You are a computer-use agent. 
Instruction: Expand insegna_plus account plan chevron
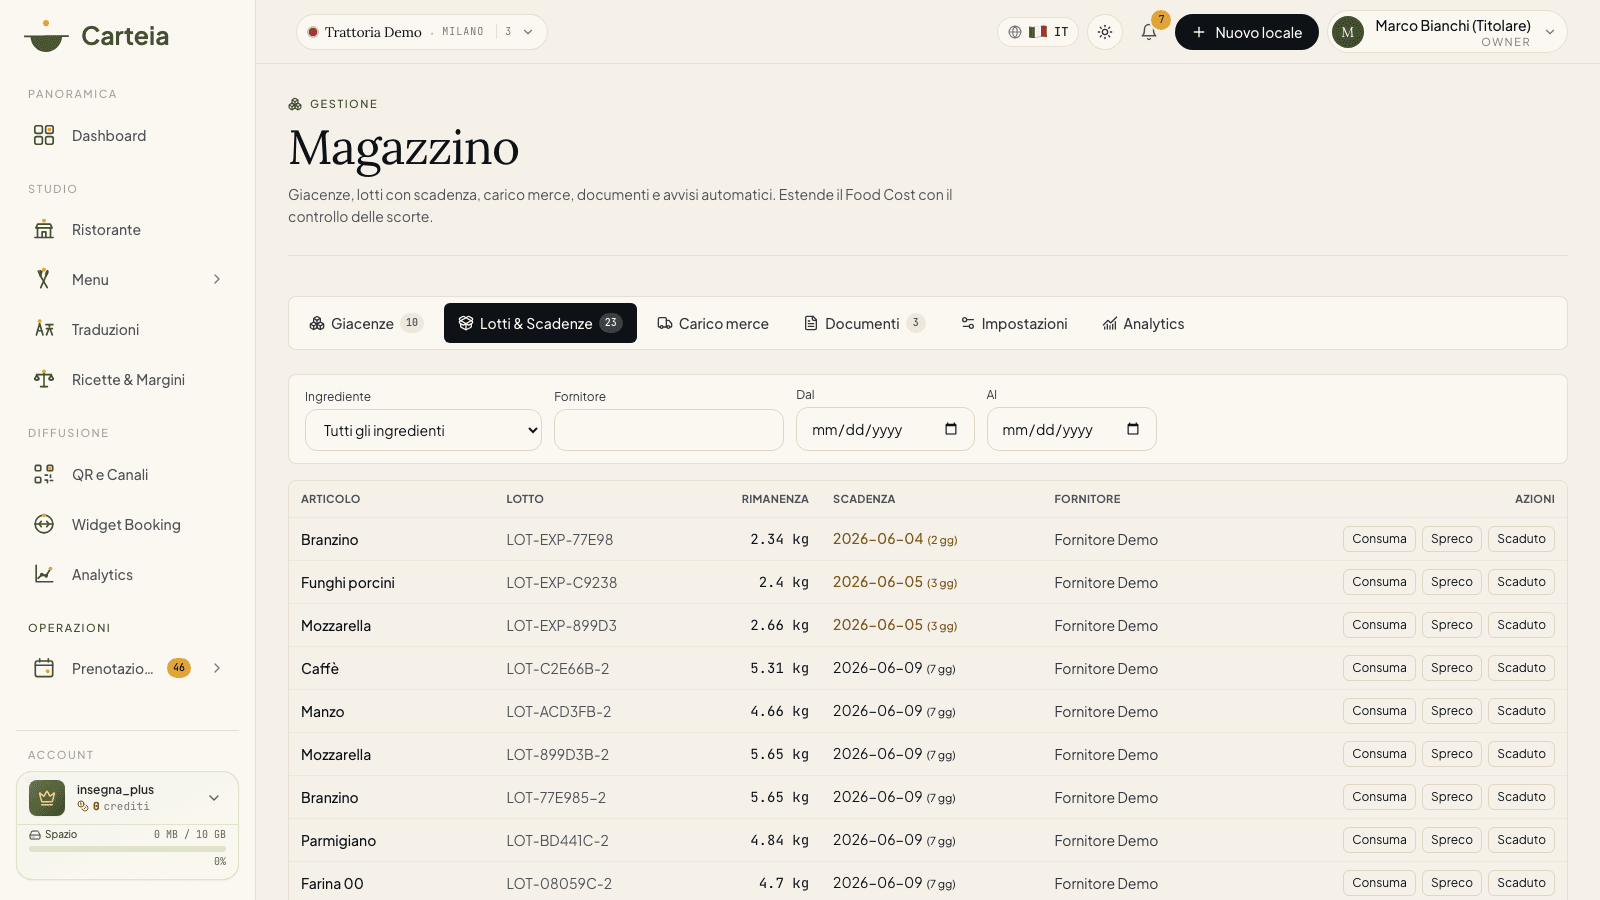214,798
